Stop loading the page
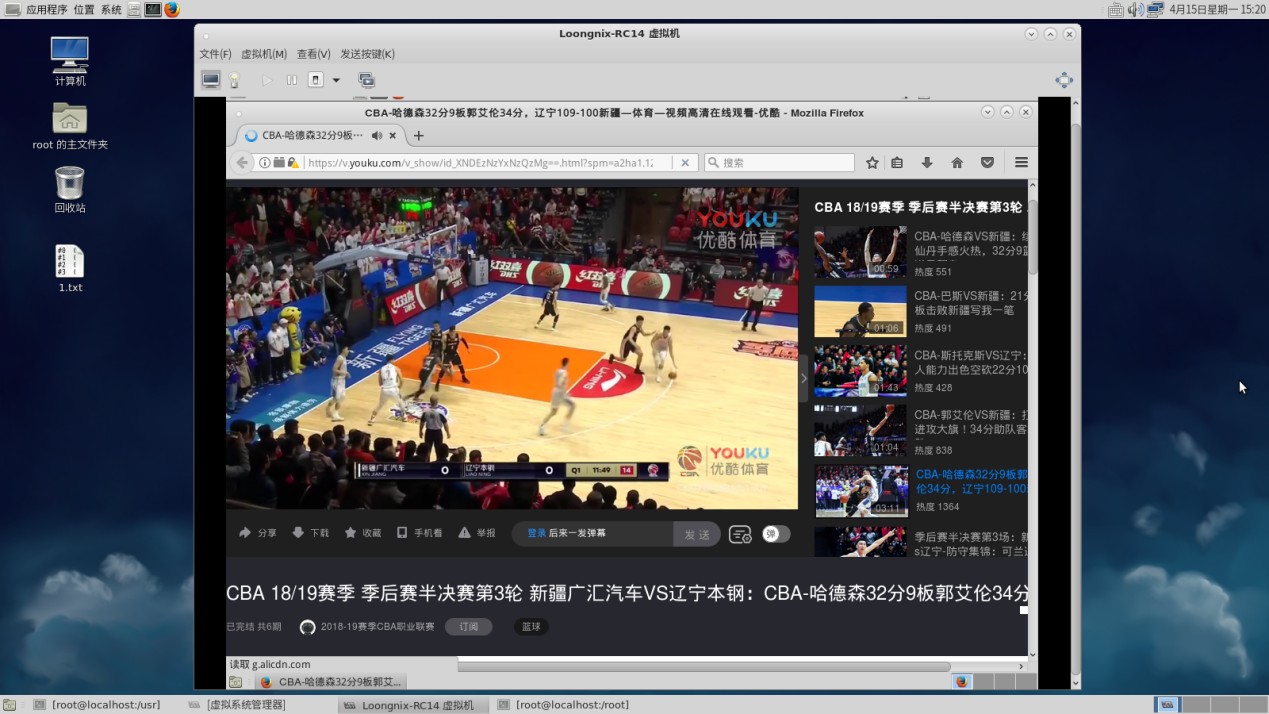Viewport: 1269px width, 714px height. (685, 162)
